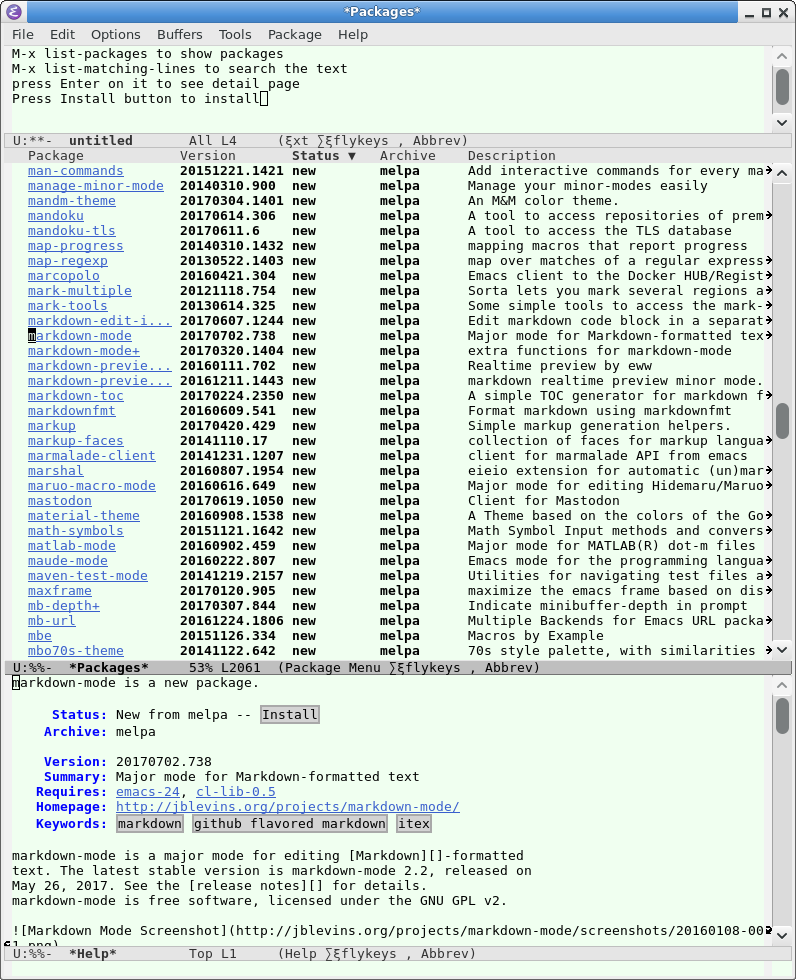Open the maruo-macro-mode package link
This screenshot has height=980, width=796.
pyautogui.click(x=92, y=486)
